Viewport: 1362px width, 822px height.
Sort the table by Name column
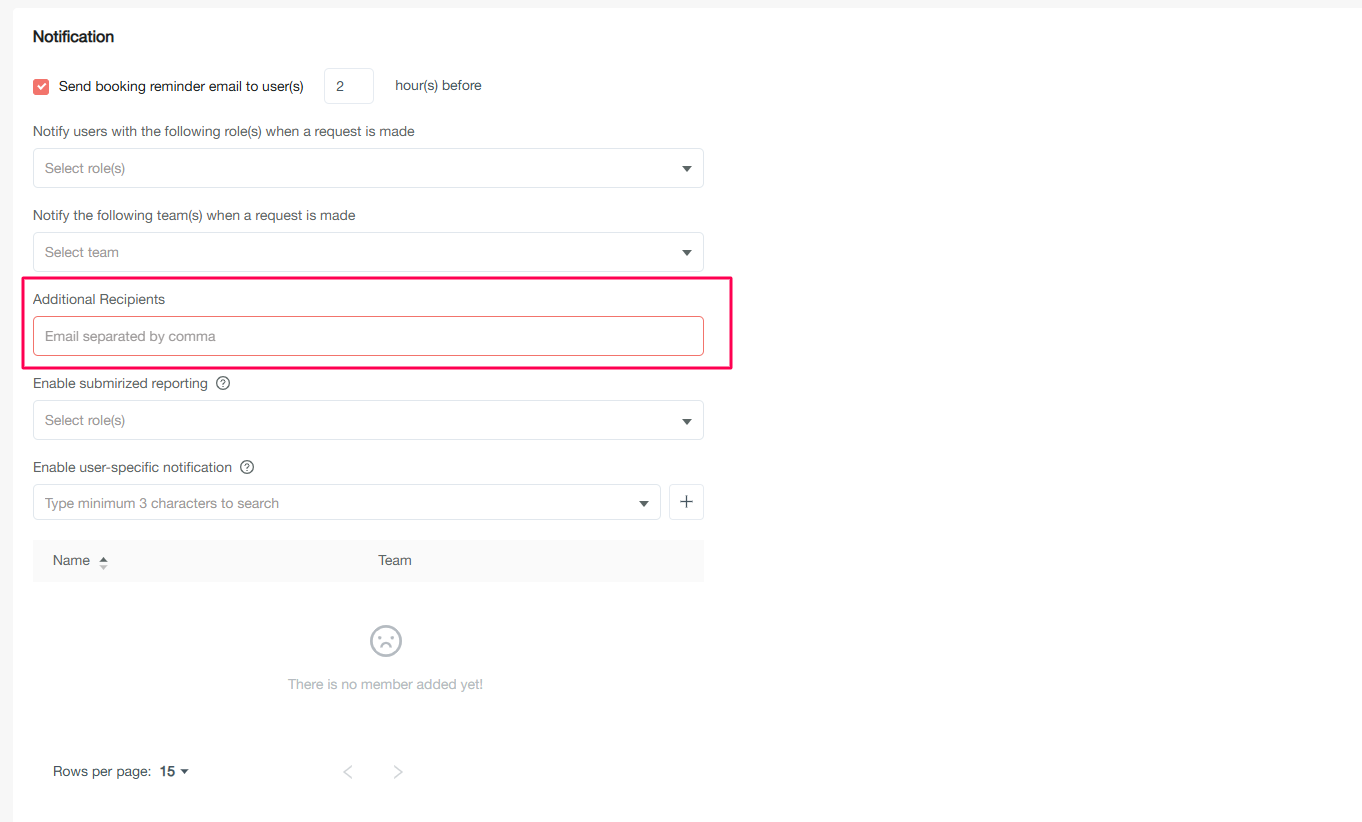pyautogui.click(x=71, y=561)
